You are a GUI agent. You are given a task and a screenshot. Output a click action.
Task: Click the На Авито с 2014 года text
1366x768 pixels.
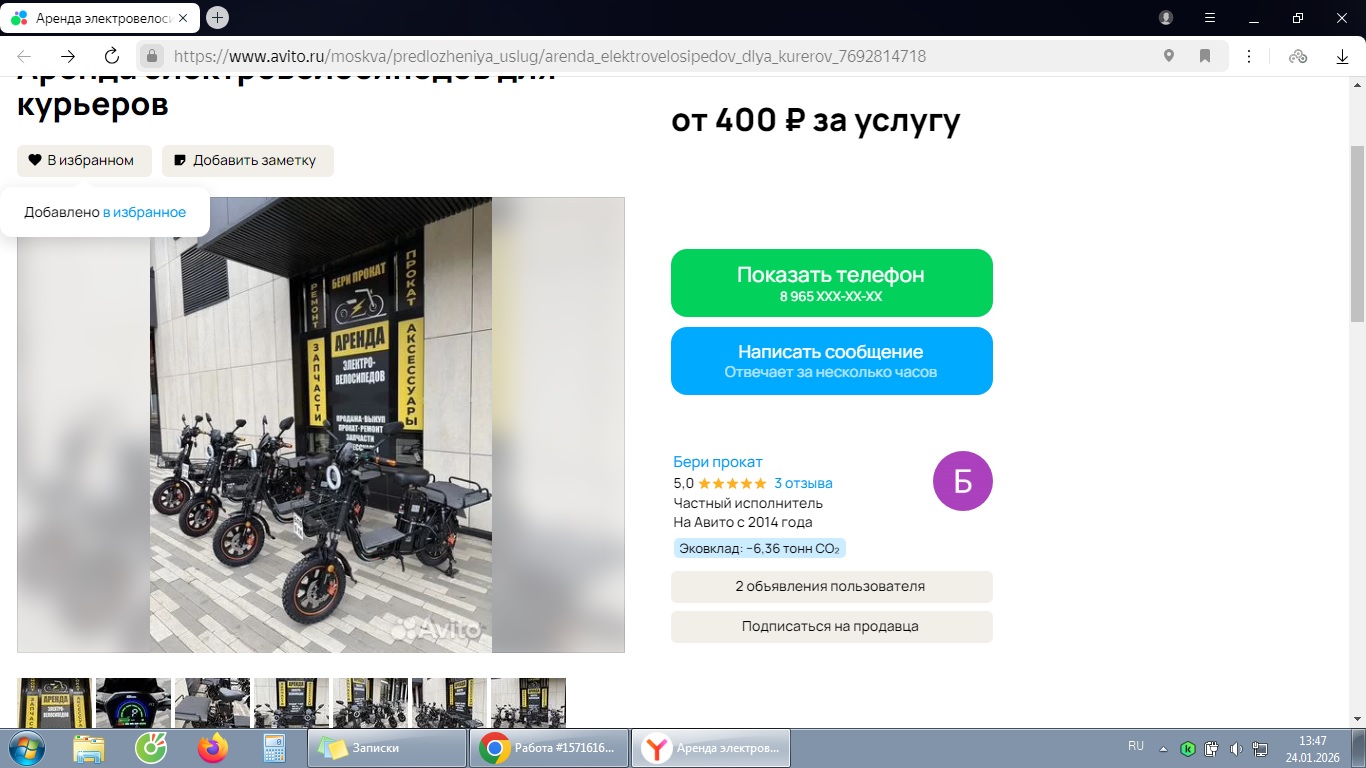[x=743, y=522]
